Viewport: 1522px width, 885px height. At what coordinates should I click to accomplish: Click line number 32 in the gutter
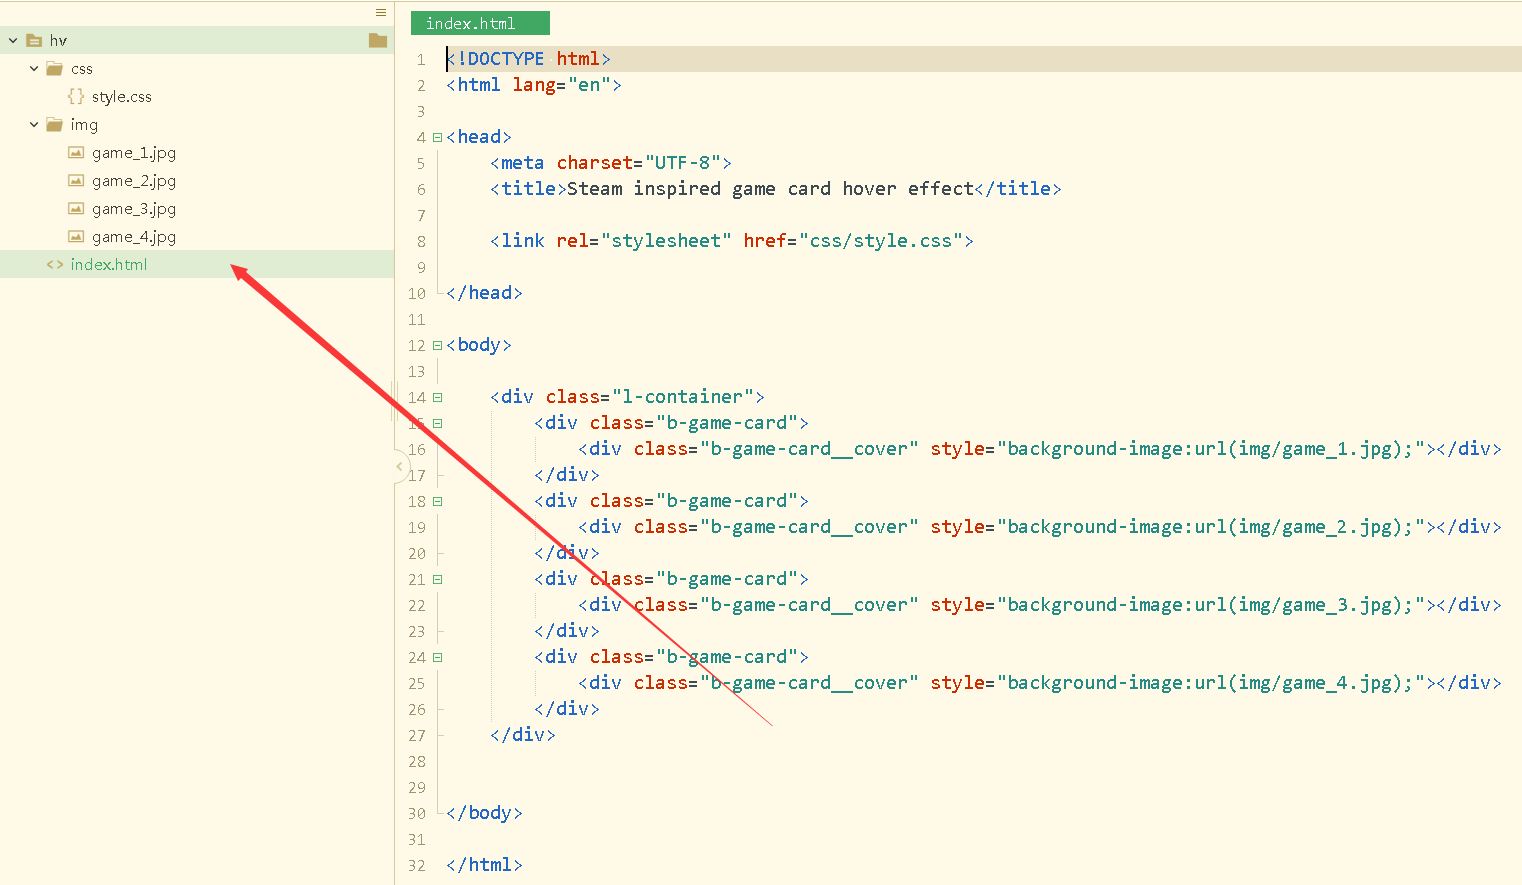417,866
